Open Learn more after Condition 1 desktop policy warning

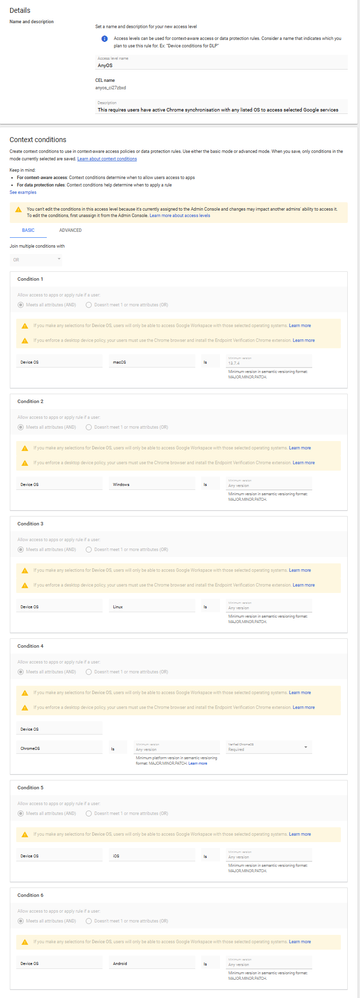303,341
